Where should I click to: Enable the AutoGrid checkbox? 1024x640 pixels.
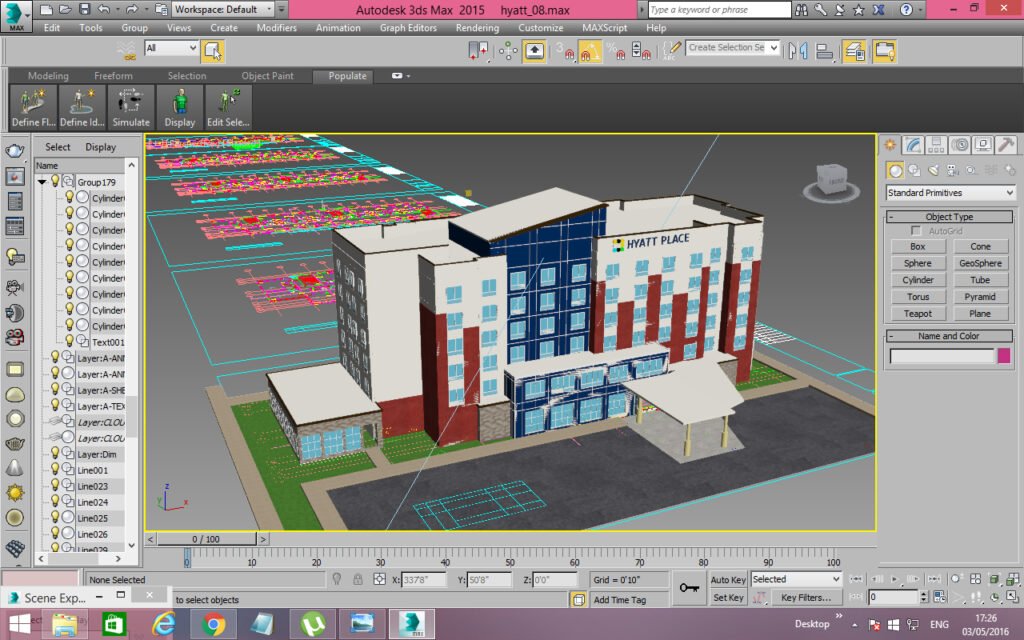tap(916, 231)
